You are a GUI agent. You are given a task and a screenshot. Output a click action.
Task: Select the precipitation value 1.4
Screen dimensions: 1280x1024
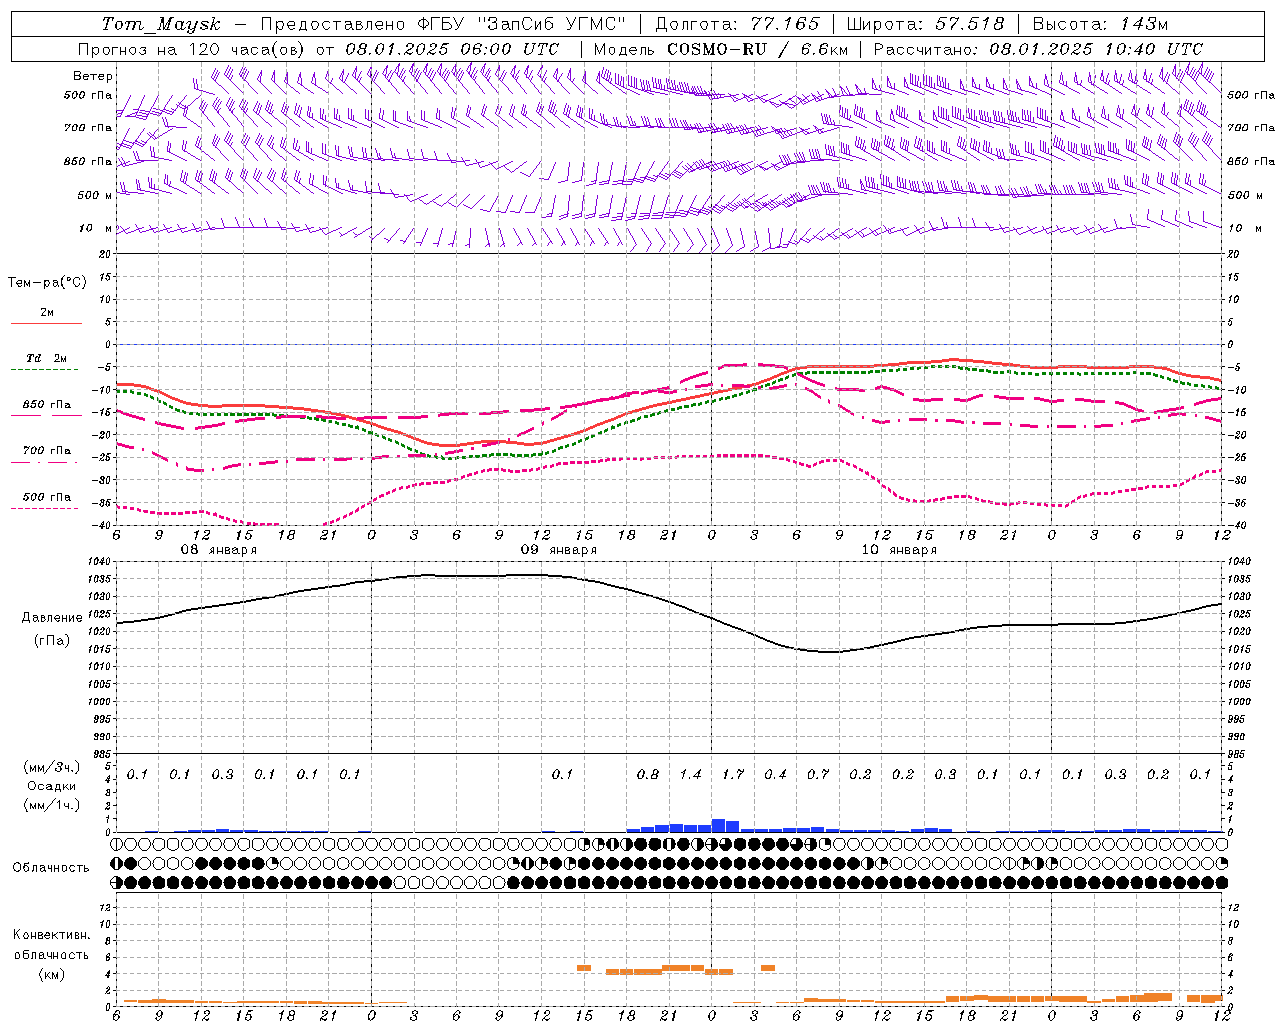click(690, 775)
